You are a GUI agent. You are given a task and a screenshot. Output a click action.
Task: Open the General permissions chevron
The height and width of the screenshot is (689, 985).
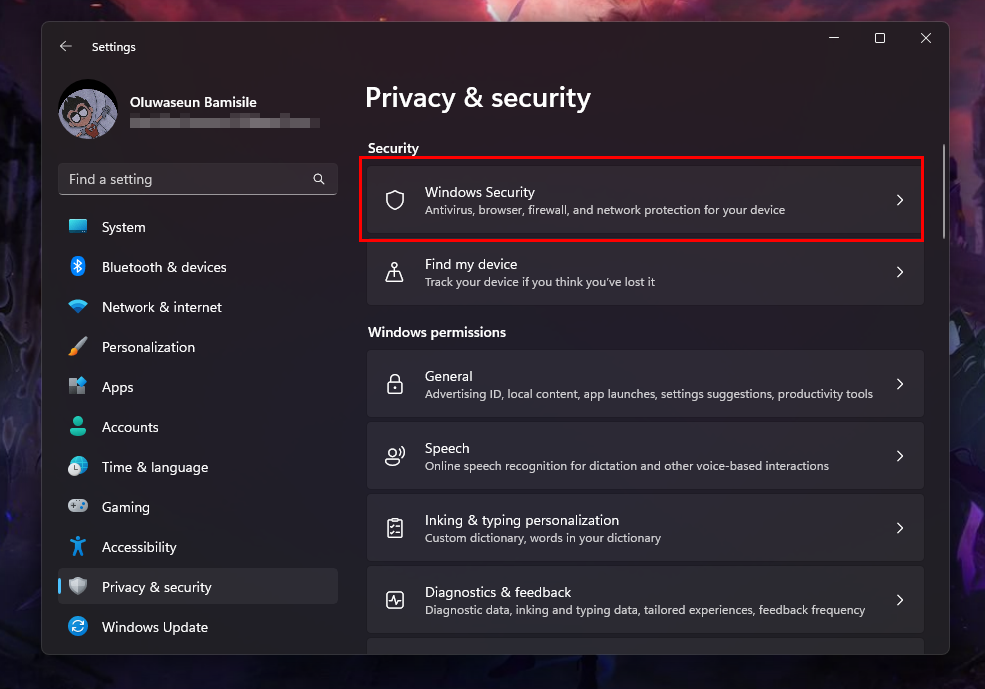(x=899, y=384)
